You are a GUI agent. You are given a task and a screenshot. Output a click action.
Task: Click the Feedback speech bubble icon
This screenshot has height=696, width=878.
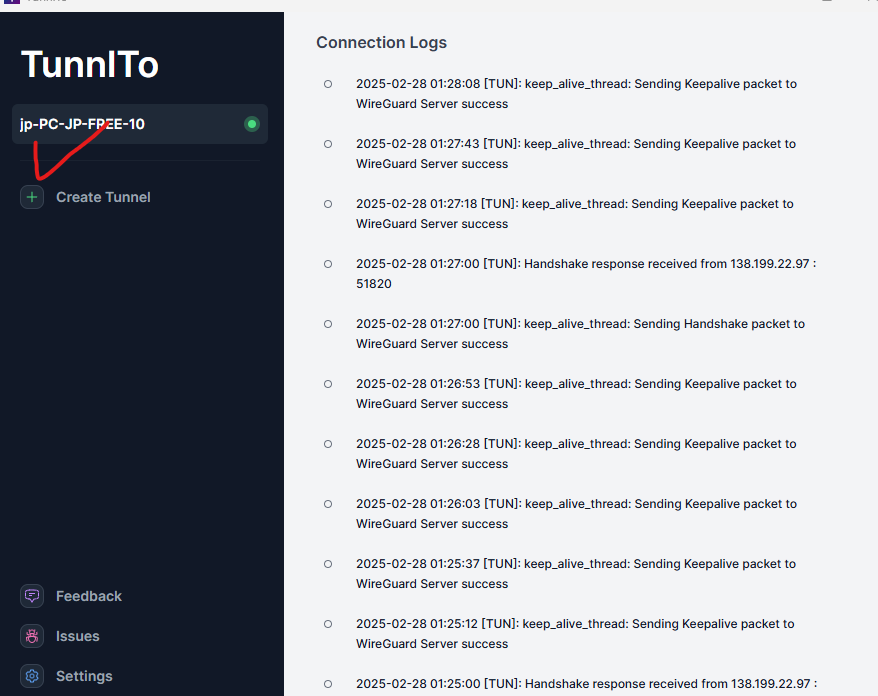pos(32,596)
